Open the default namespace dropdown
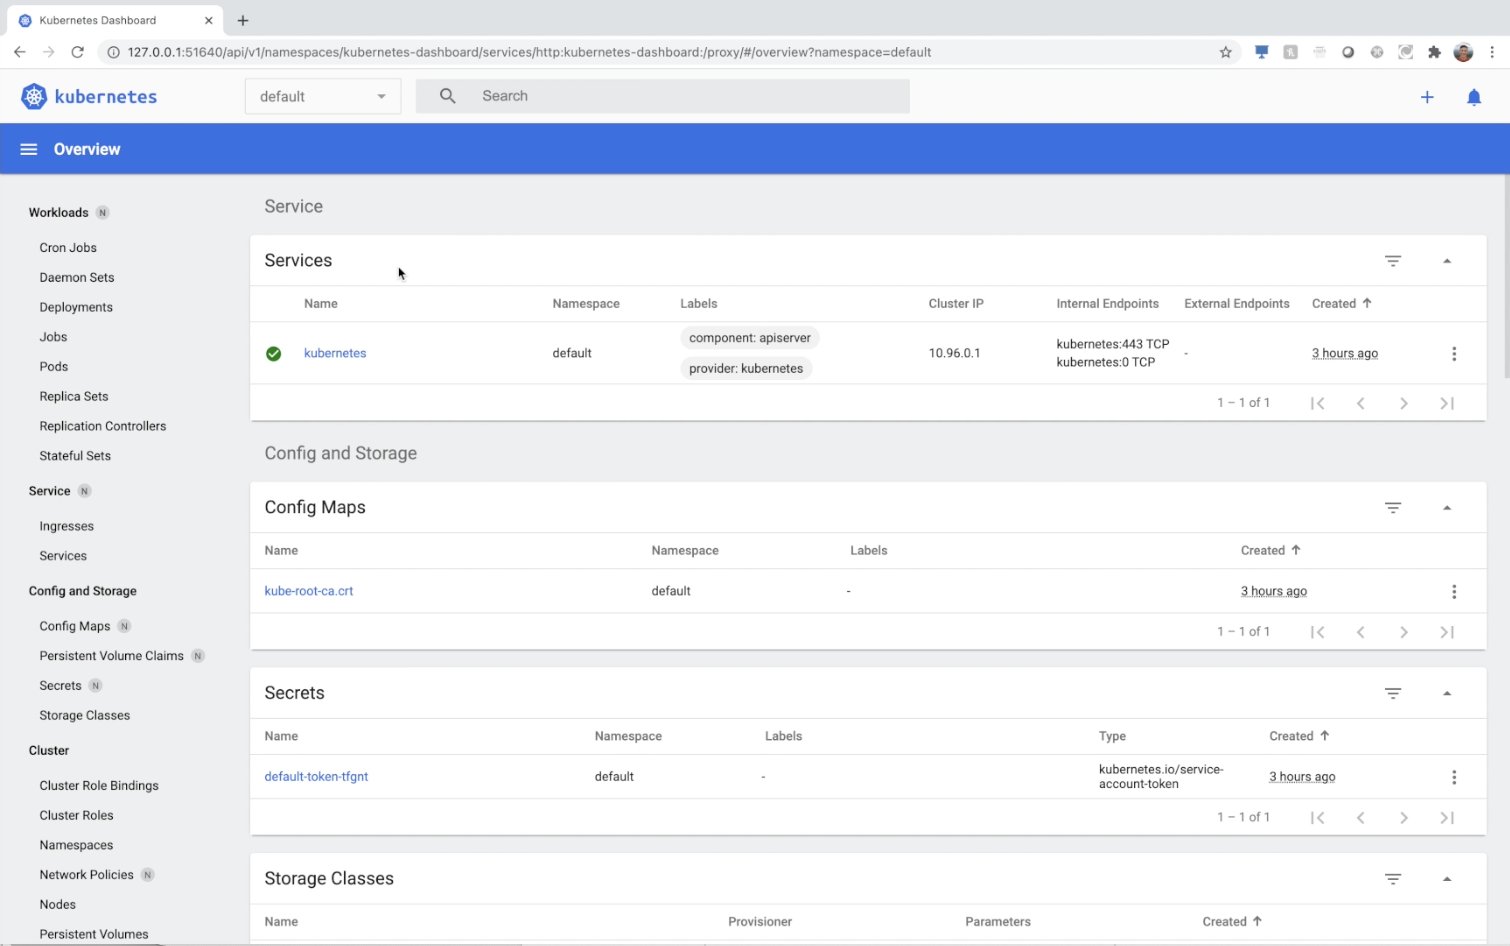 [x=322, y=96]
